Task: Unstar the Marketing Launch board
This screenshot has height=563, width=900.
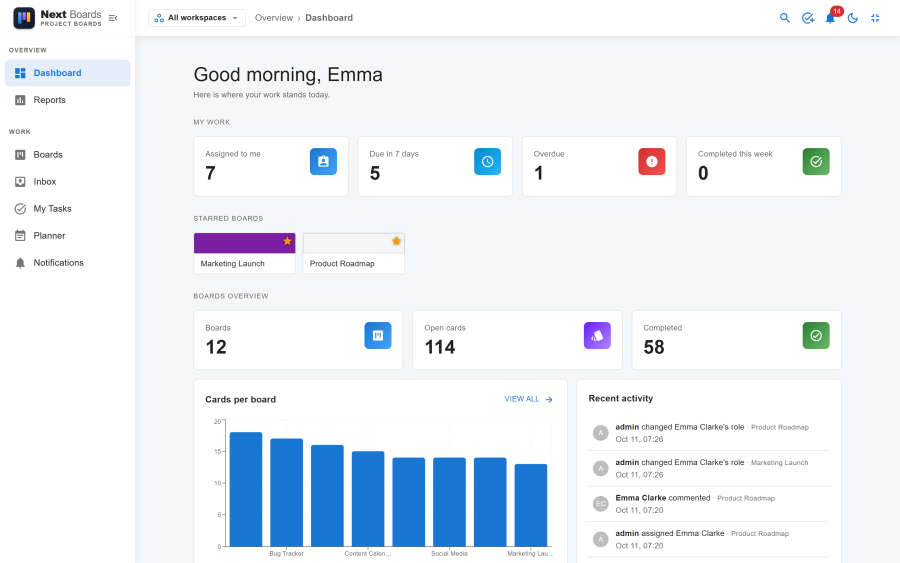Action: point(287,241)
